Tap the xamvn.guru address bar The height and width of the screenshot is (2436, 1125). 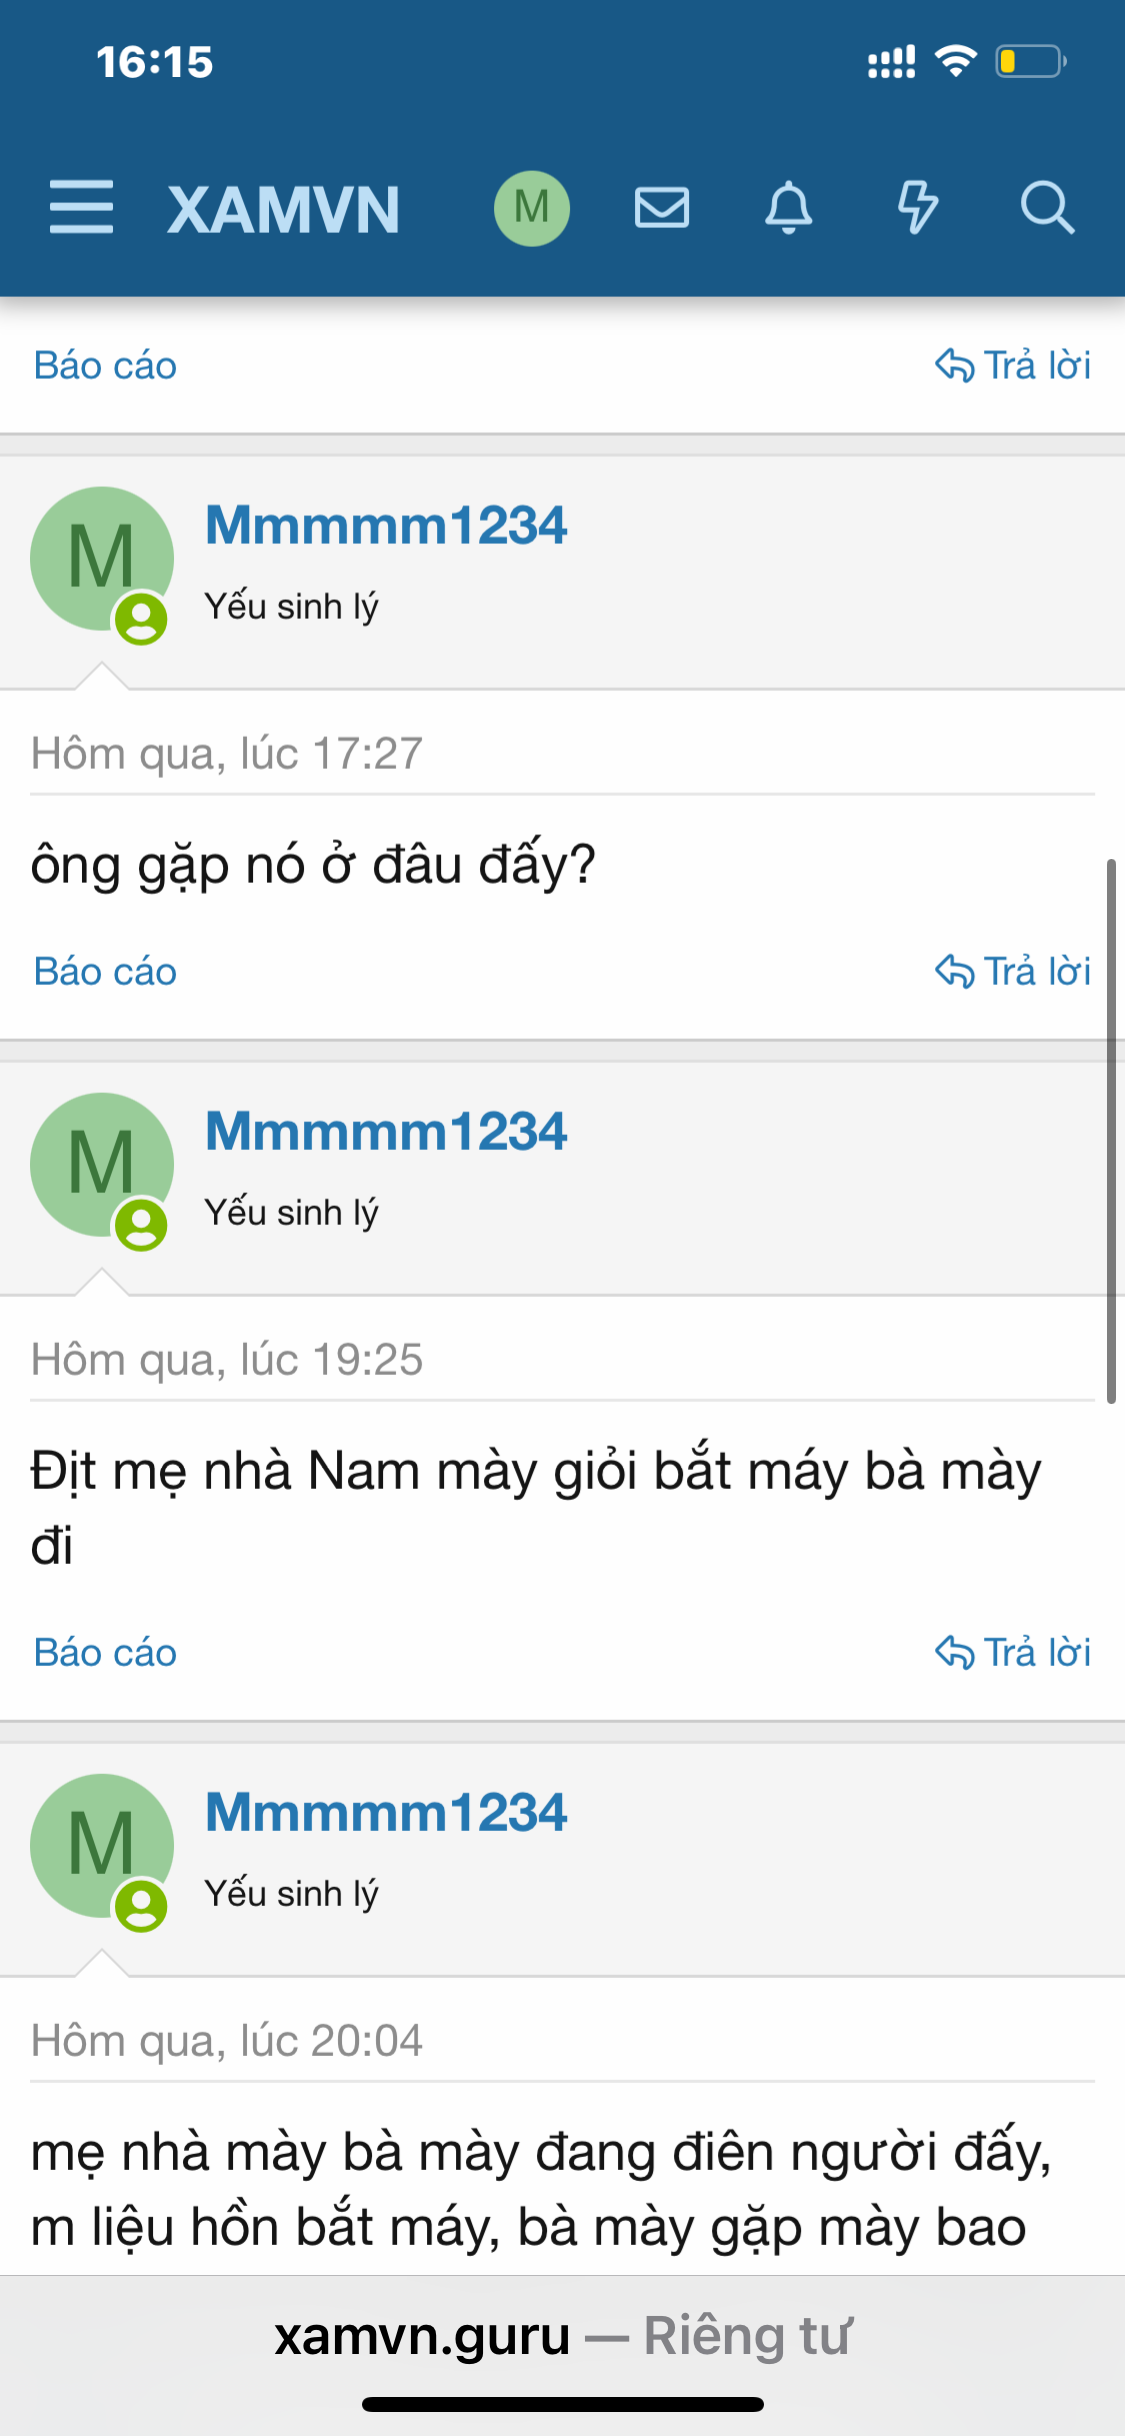pyautogui.click(x=562, y=2336)
